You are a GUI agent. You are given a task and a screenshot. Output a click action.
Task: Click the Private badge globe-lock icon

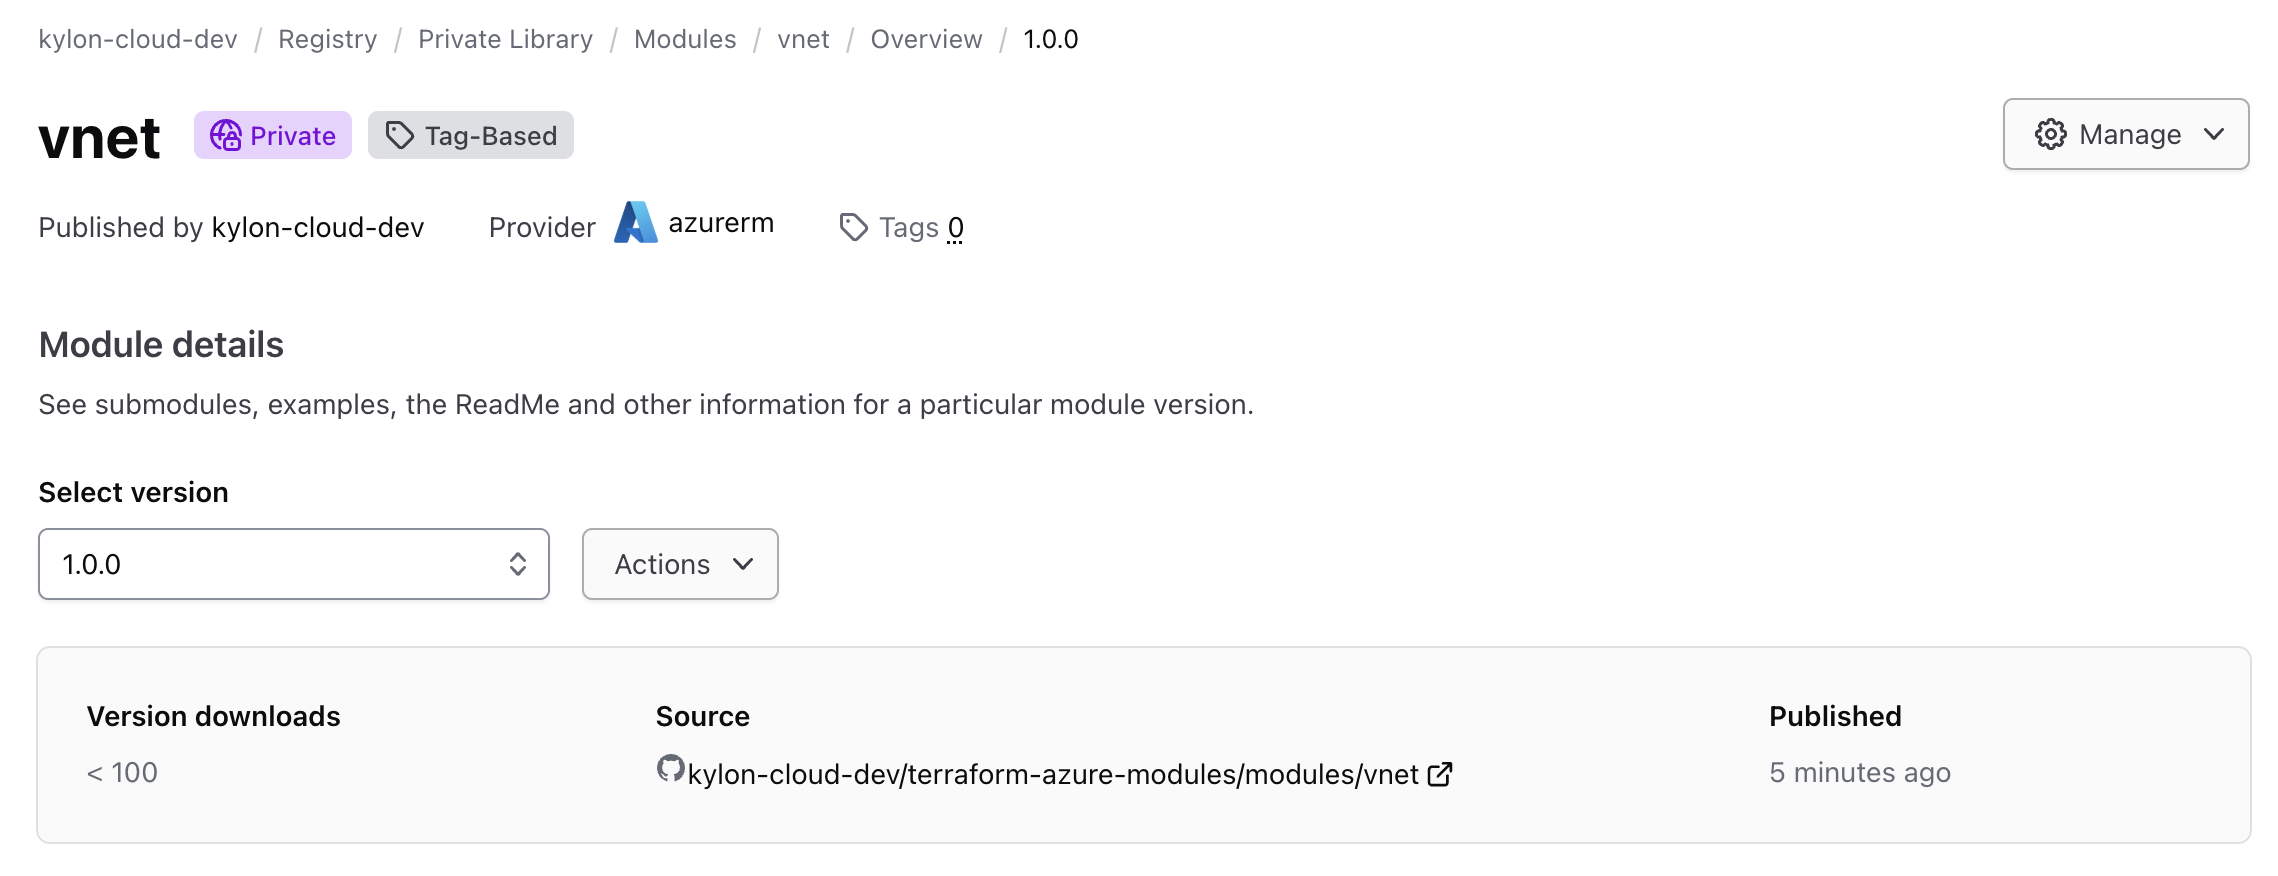click(226, 135)
